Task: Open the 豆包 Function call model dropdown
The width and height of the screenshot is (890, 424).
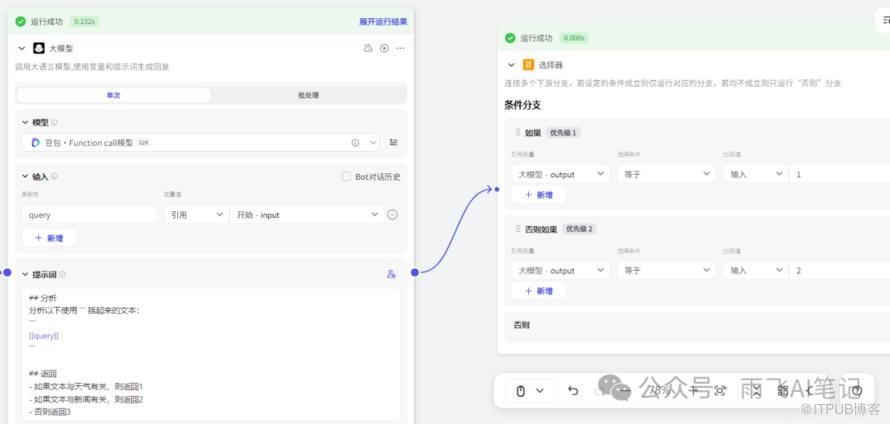Action: click(x=201, y=143)
